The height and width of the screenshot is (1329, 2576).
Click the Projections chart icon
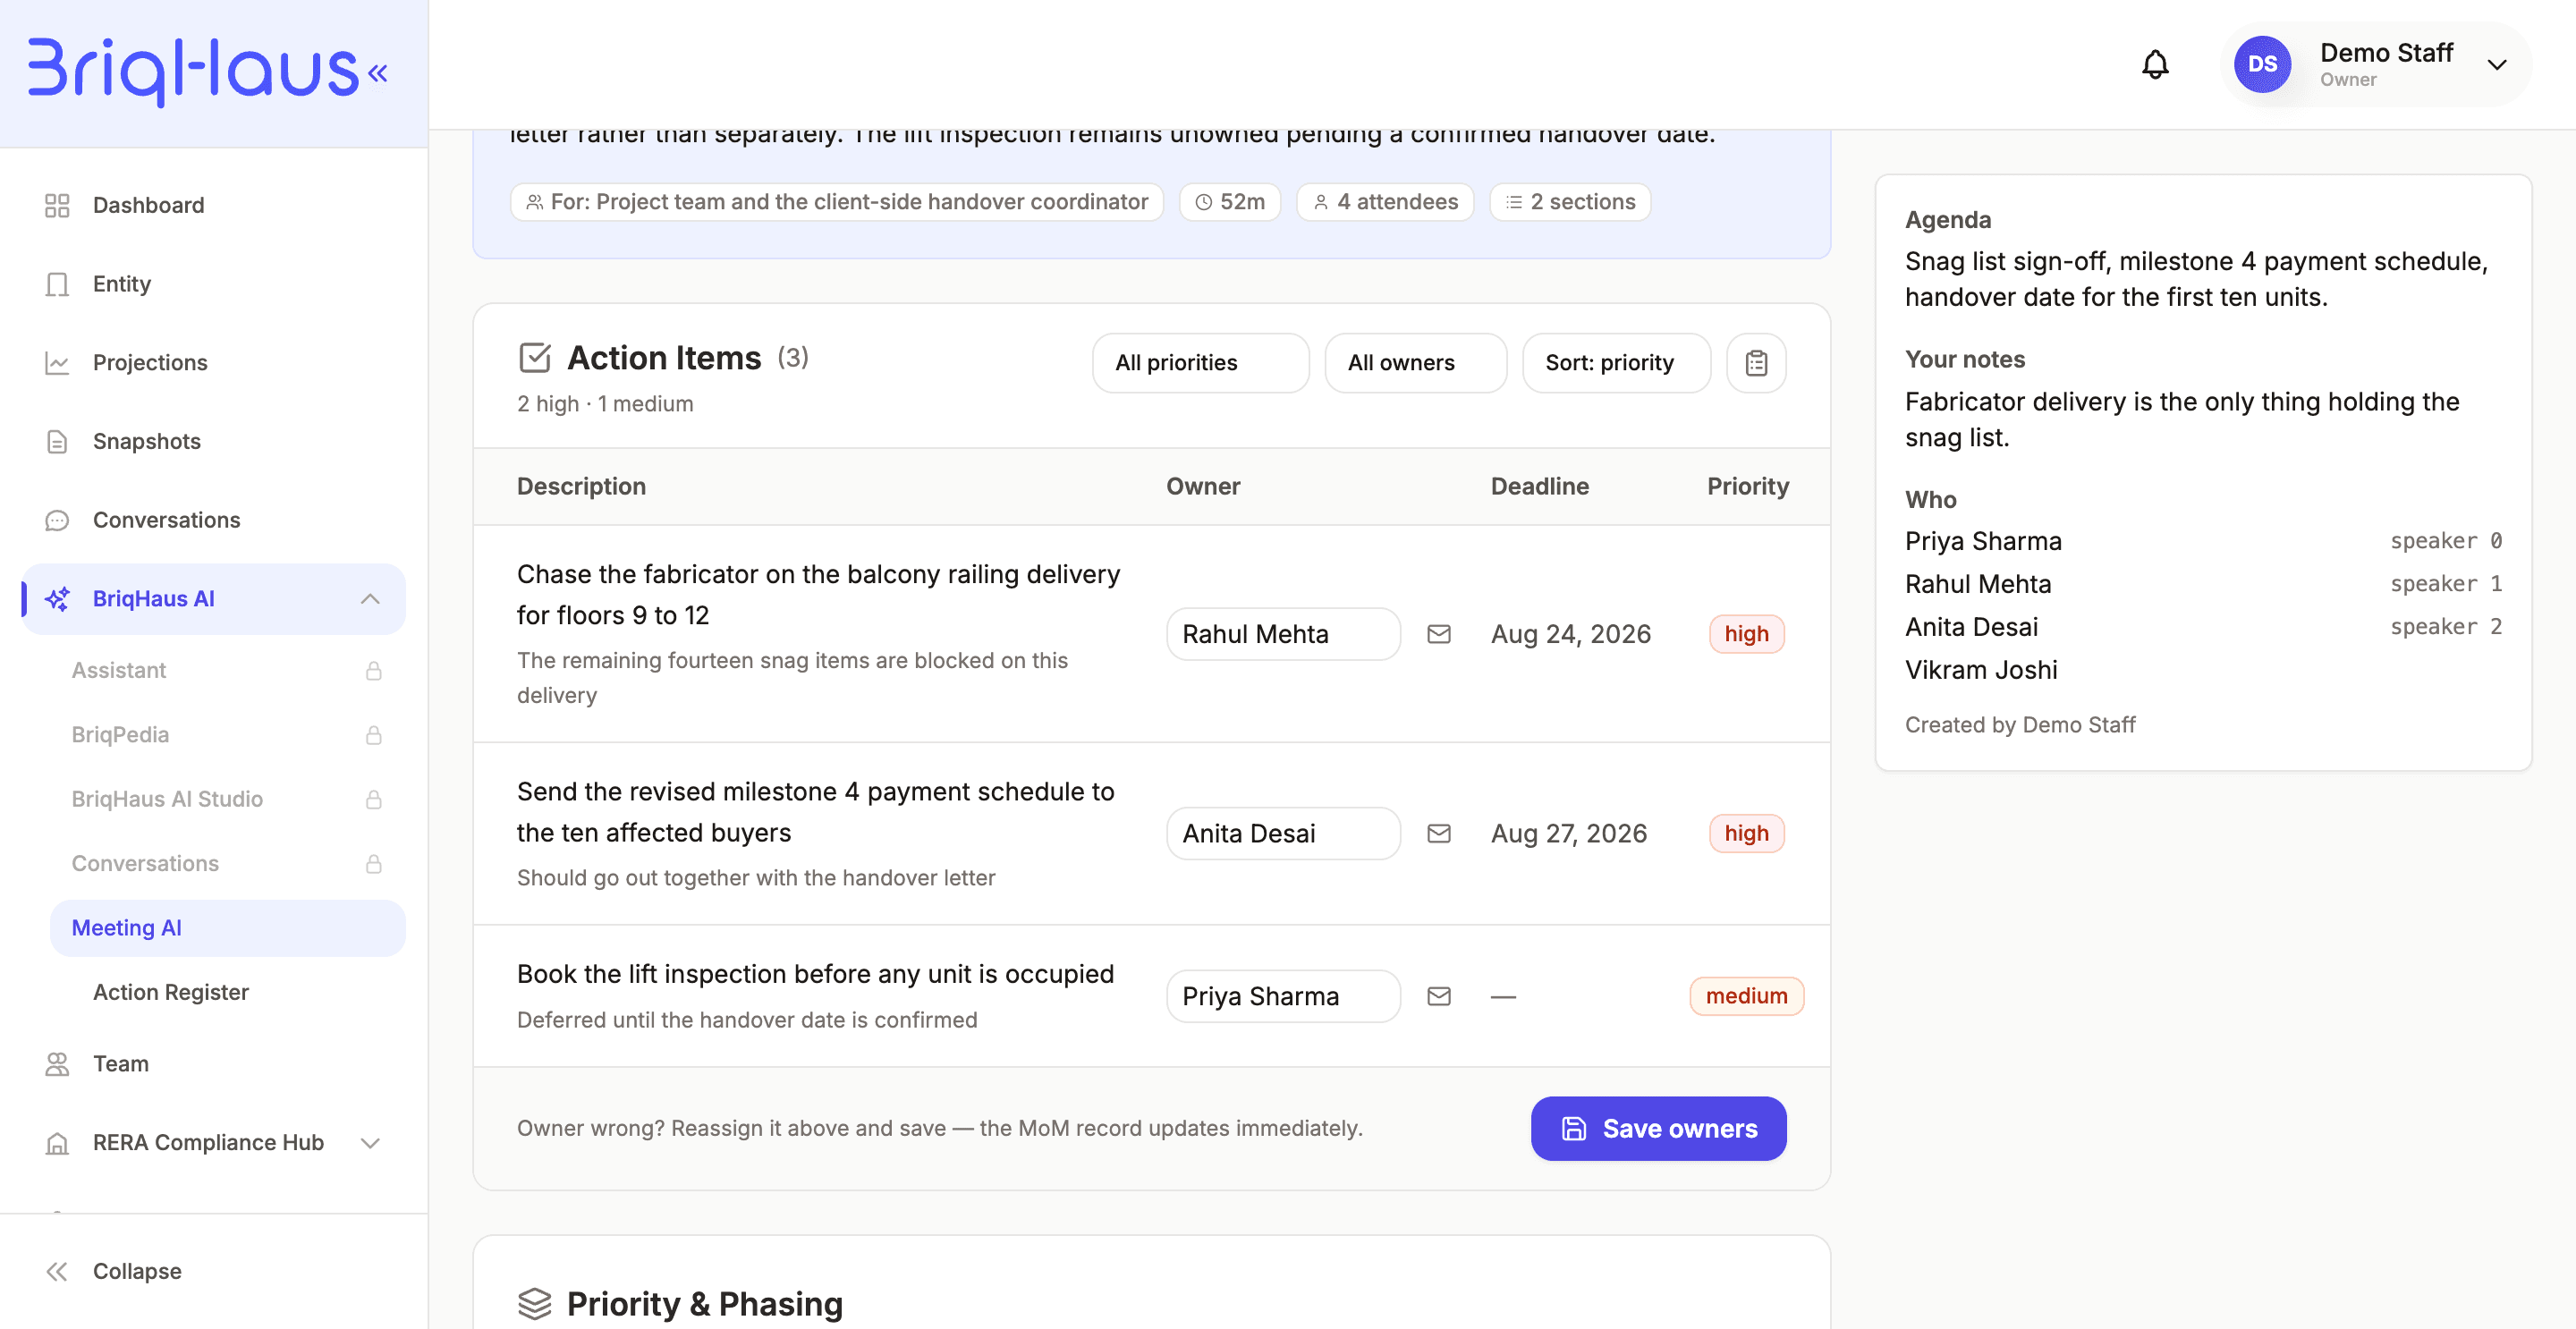[x=57, y=363]
